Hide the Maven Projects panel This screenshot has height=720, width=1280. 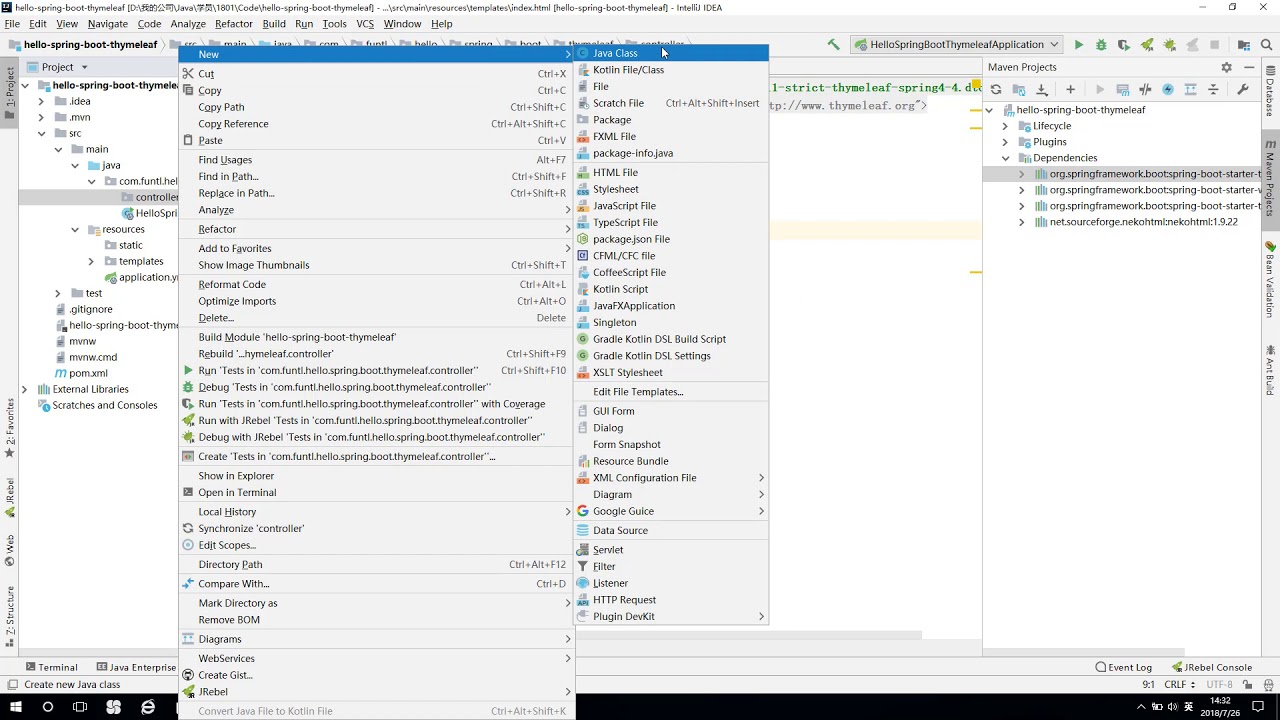tap(1250, 67)
